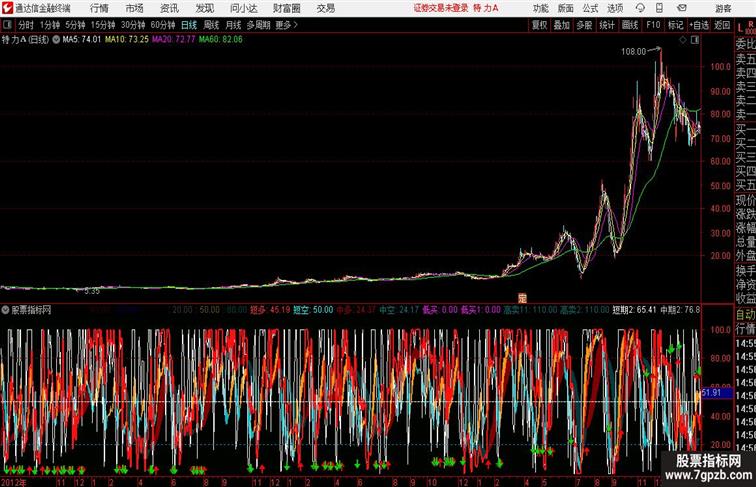Open the 行情 menu

tap(99, 8)
